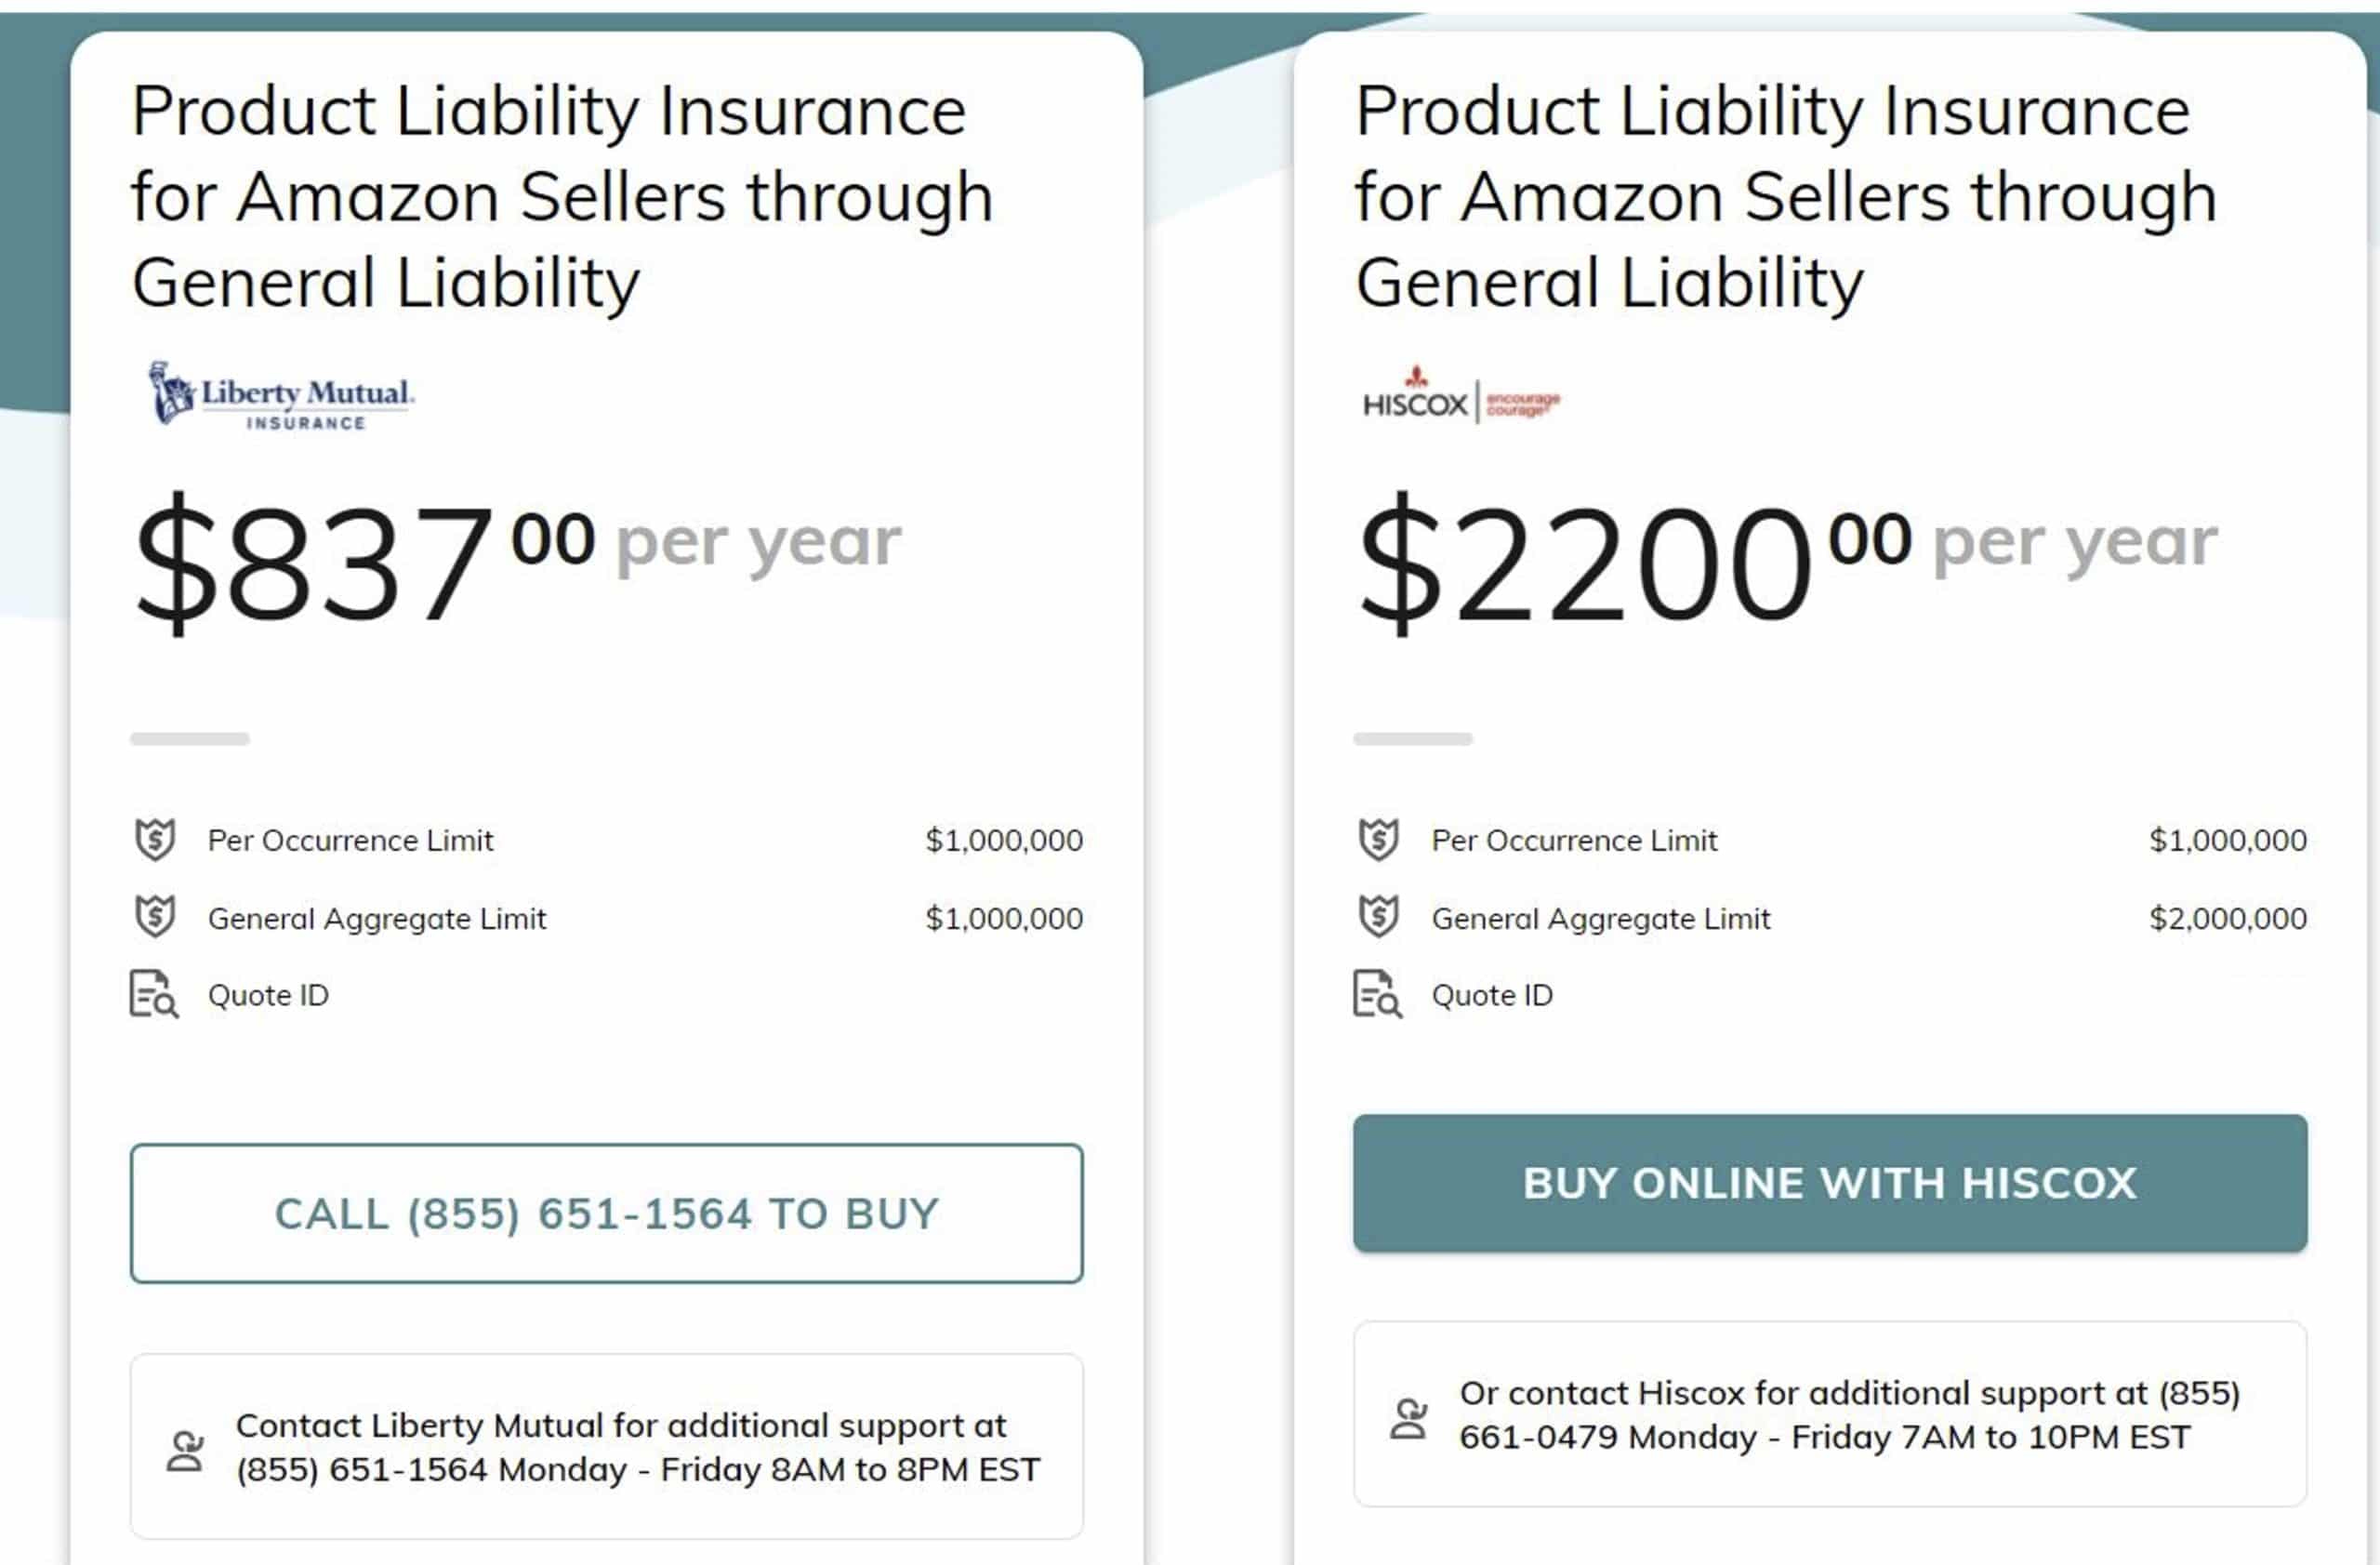Select the $837 per year price

[x=517, y=562]
